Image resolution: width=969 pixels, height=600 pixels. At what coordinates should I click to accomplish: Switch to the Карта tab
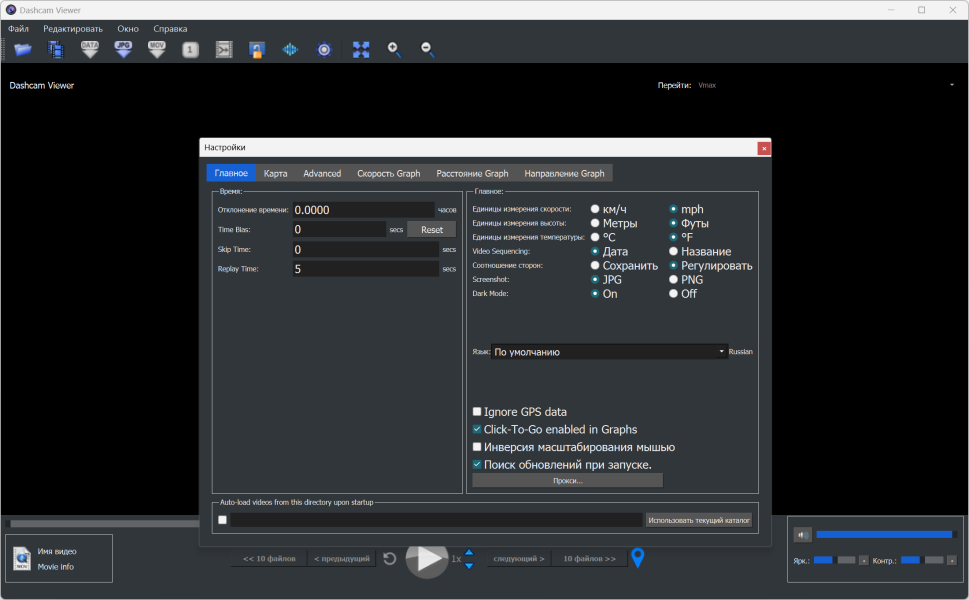[x=275, y=173]
